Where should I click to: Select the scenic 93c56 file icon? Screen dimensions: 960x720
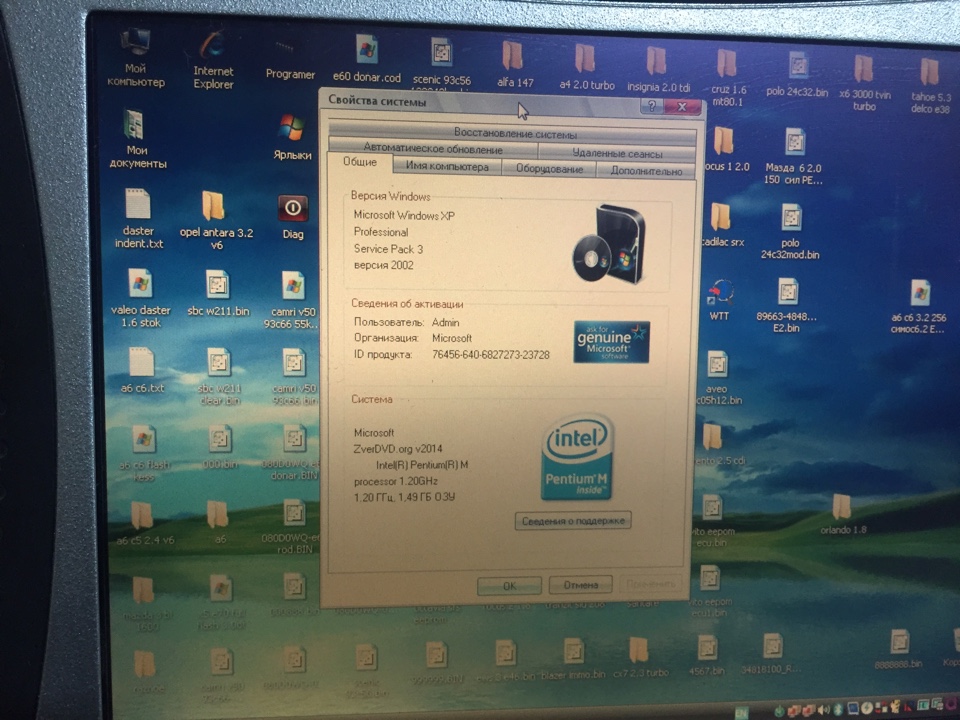pos(441,54)
